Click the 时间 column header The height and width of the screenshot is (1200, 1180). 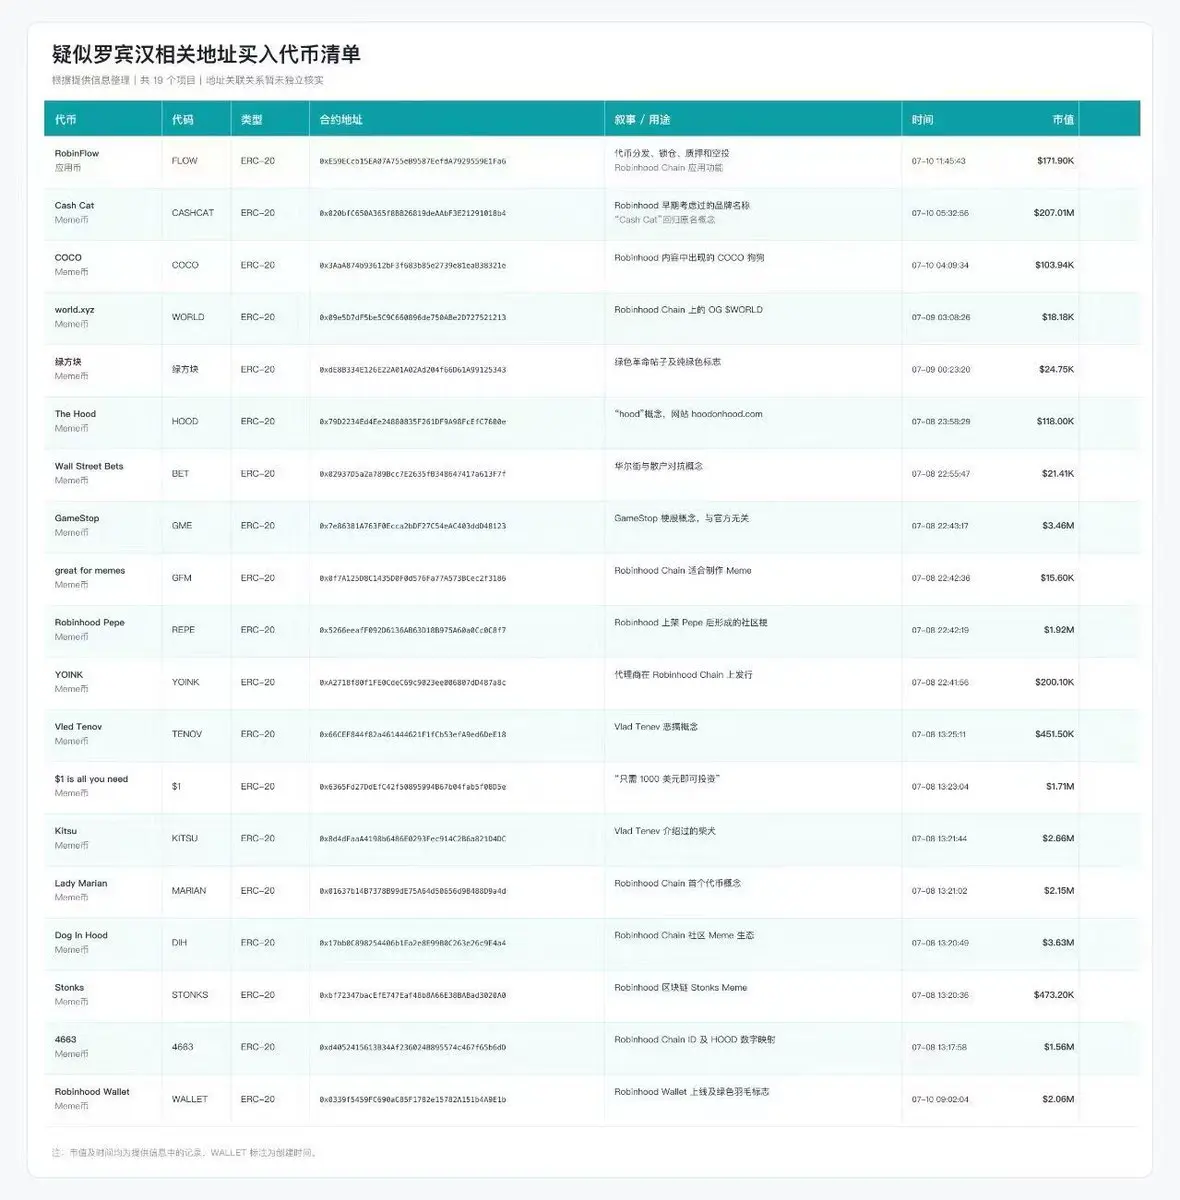[922, 119]
